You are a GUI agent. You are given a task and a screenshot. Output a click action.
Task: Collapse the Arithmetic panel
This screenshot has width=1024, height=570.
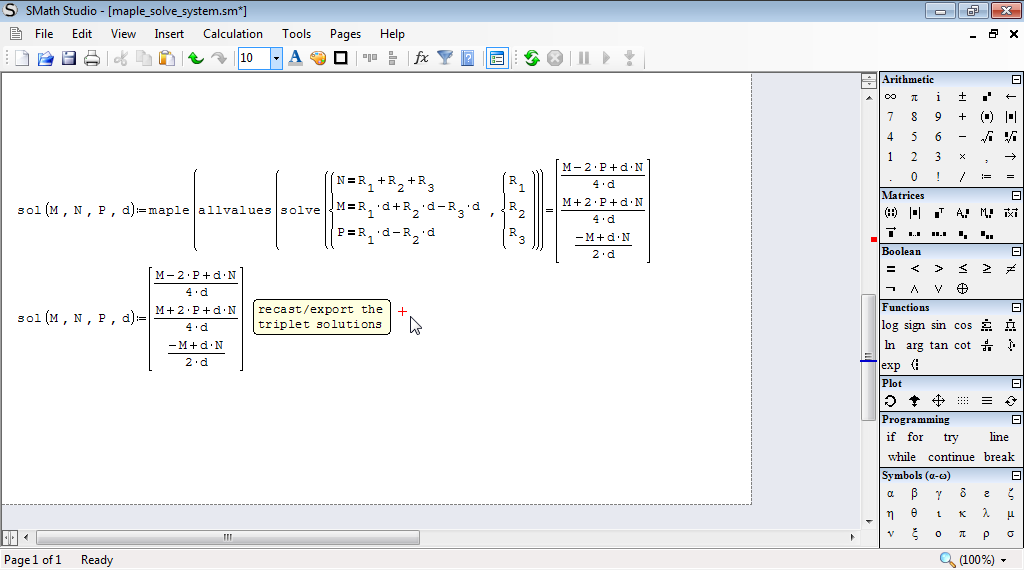1016,80
